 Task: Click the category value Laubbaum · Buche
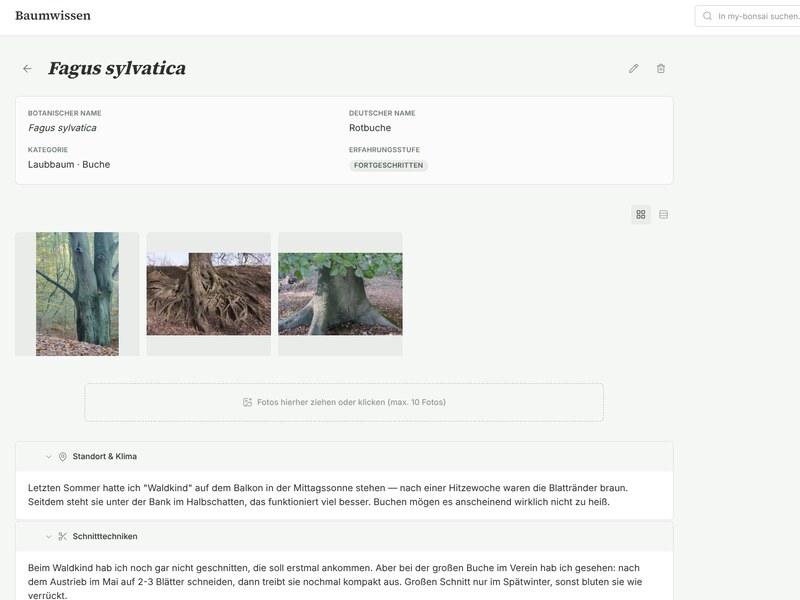pos(69,164)
